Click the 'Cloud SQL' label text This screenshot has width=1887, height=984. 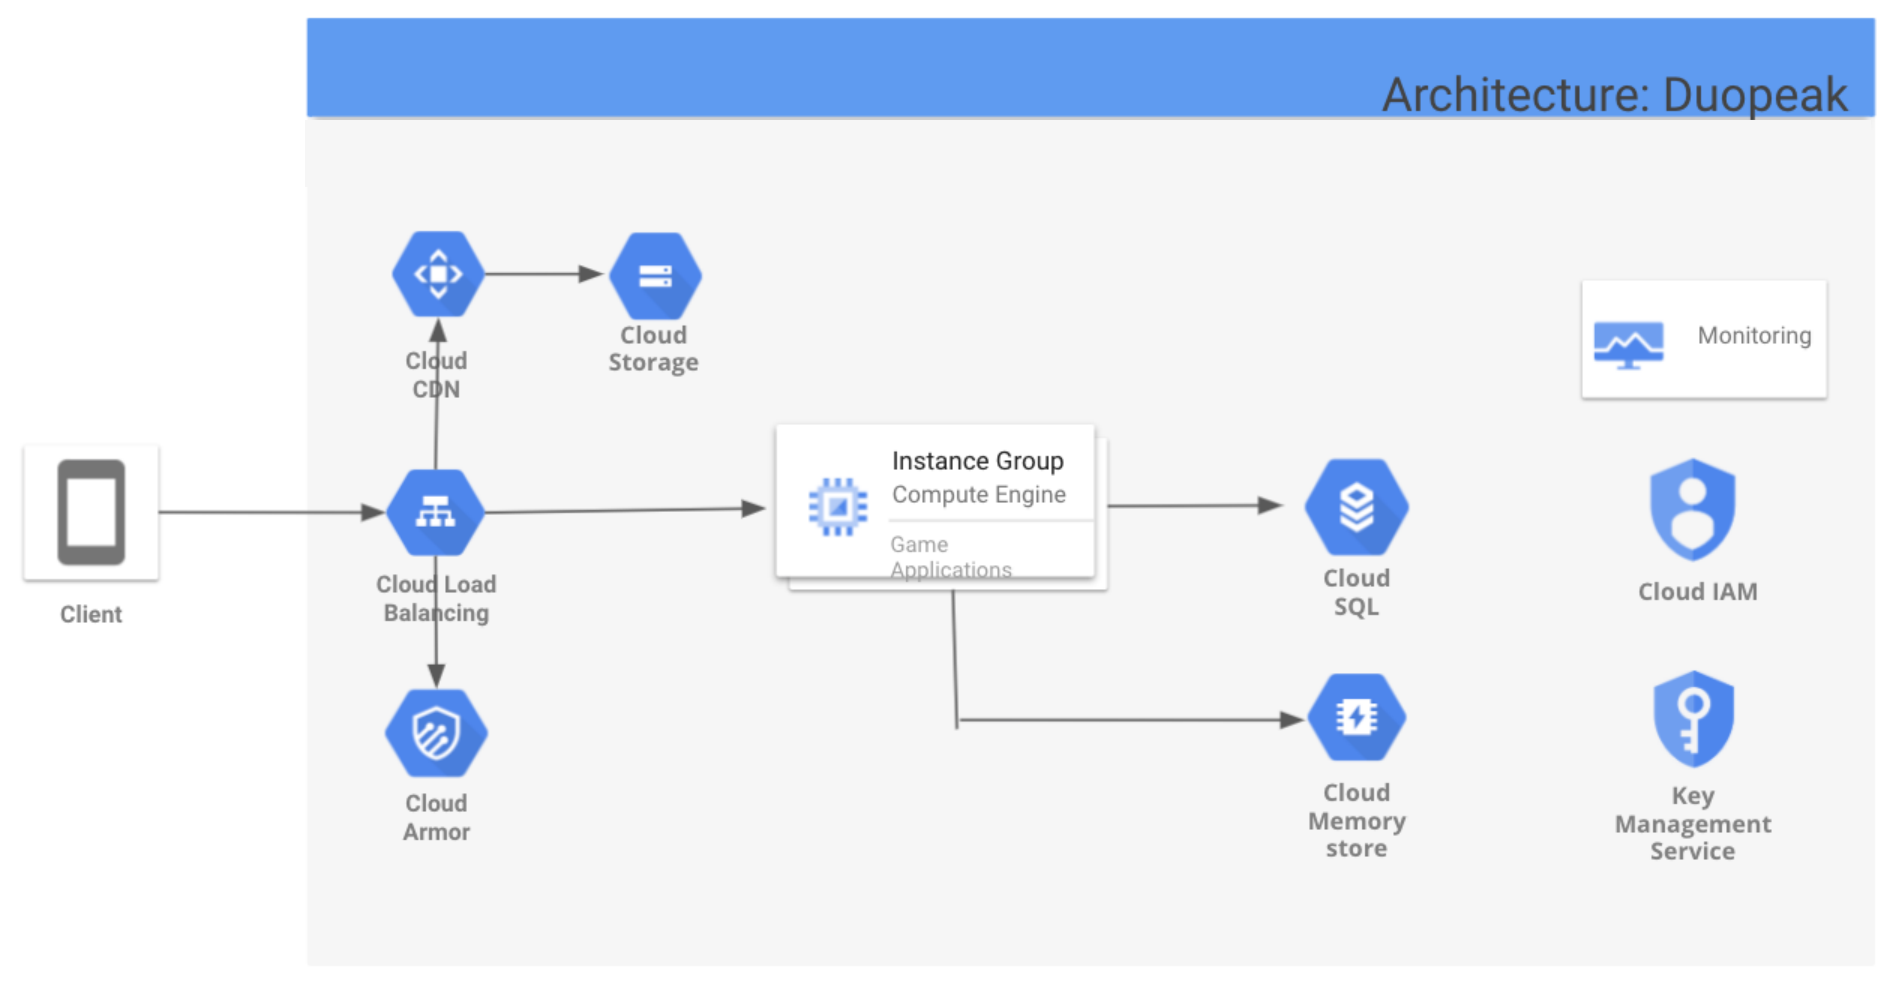[1357, 592]
